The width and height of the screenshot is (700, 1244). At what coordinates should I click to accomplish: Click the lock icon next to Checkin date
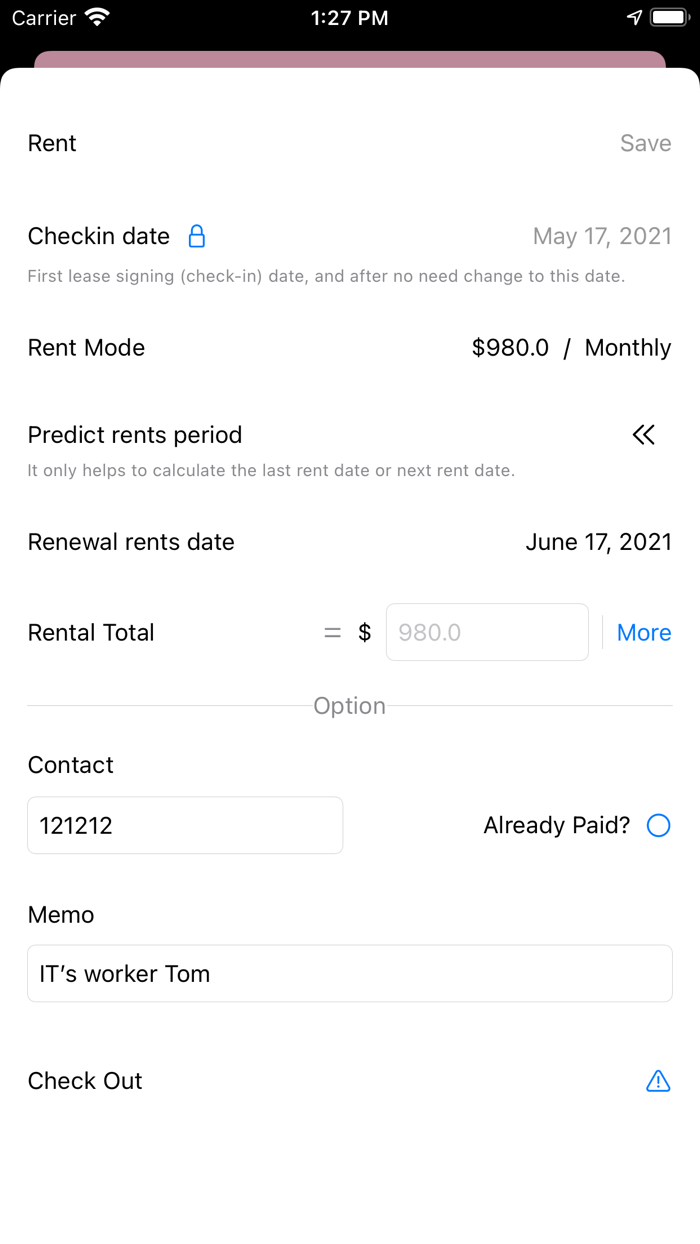point(196,236)
